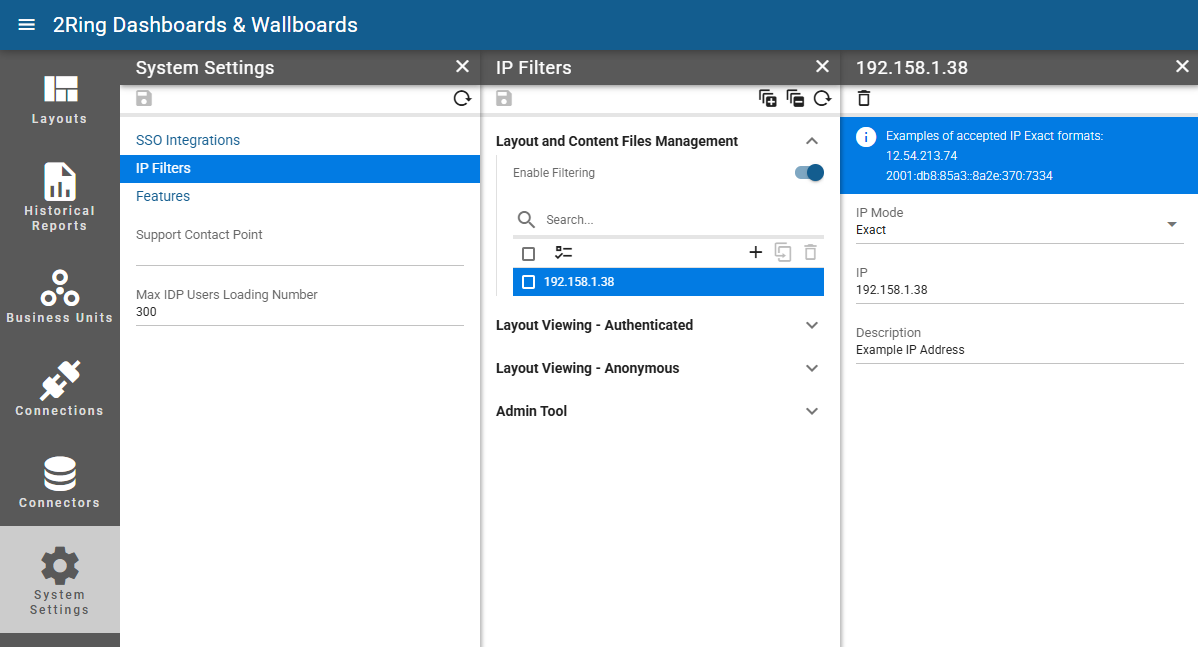Image resolution: width=1198 pixels, height=647 pixels.
Task: Open Layouts from the sidebar
Action: 60,100
